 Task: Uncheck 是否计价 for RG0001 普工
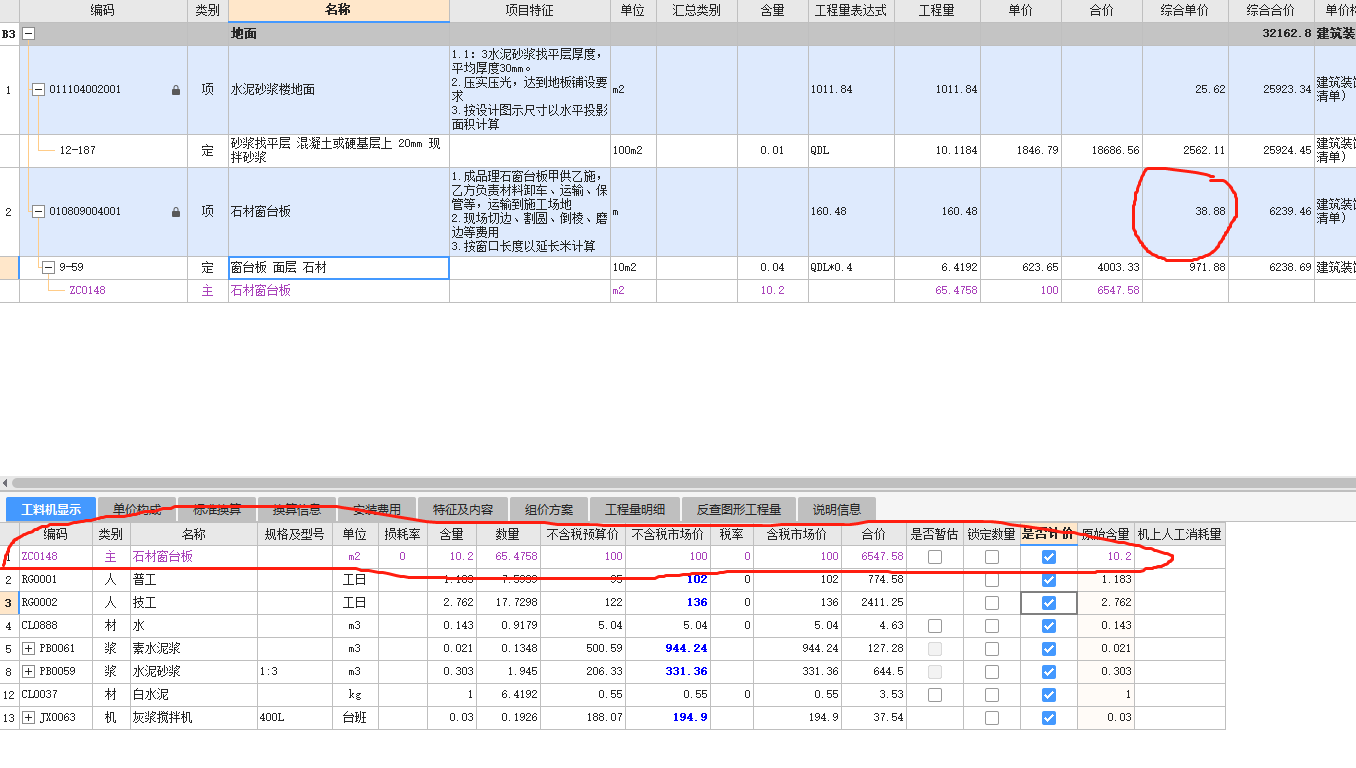coord(1049,580)
